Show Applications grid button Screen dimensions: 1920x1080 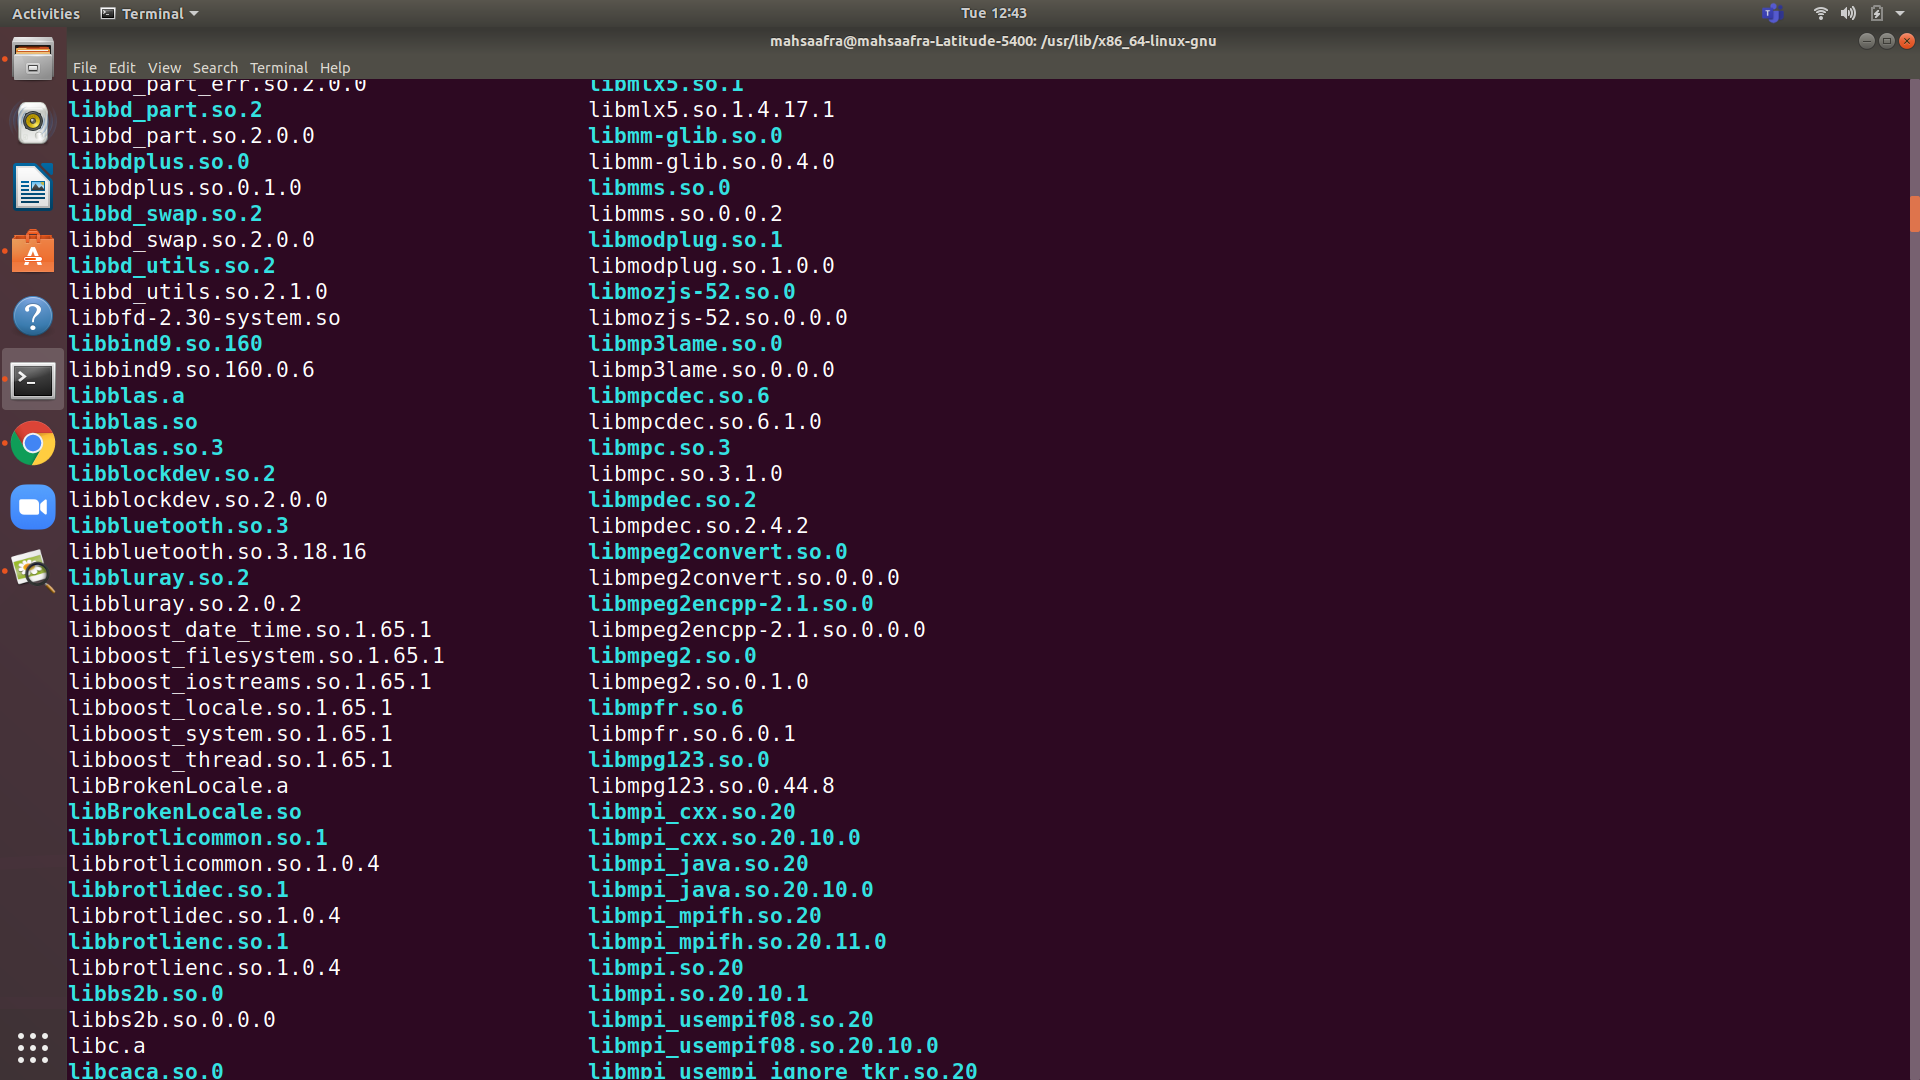(33, 1047)
